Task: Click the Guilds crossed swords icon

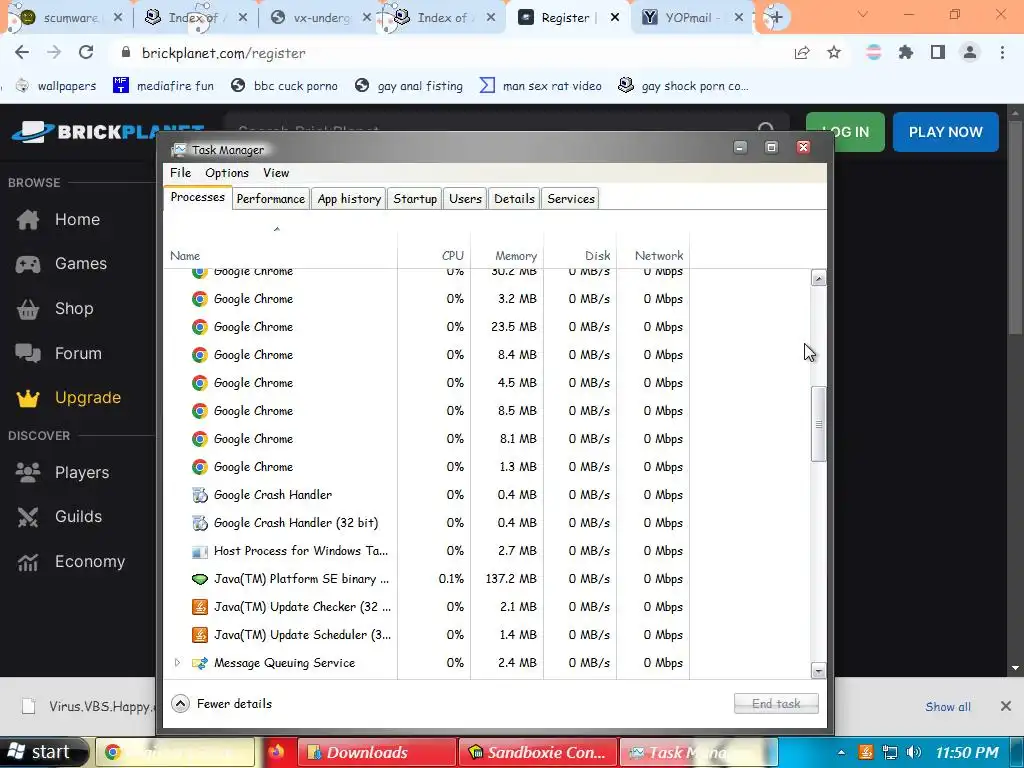Action: 28,517
